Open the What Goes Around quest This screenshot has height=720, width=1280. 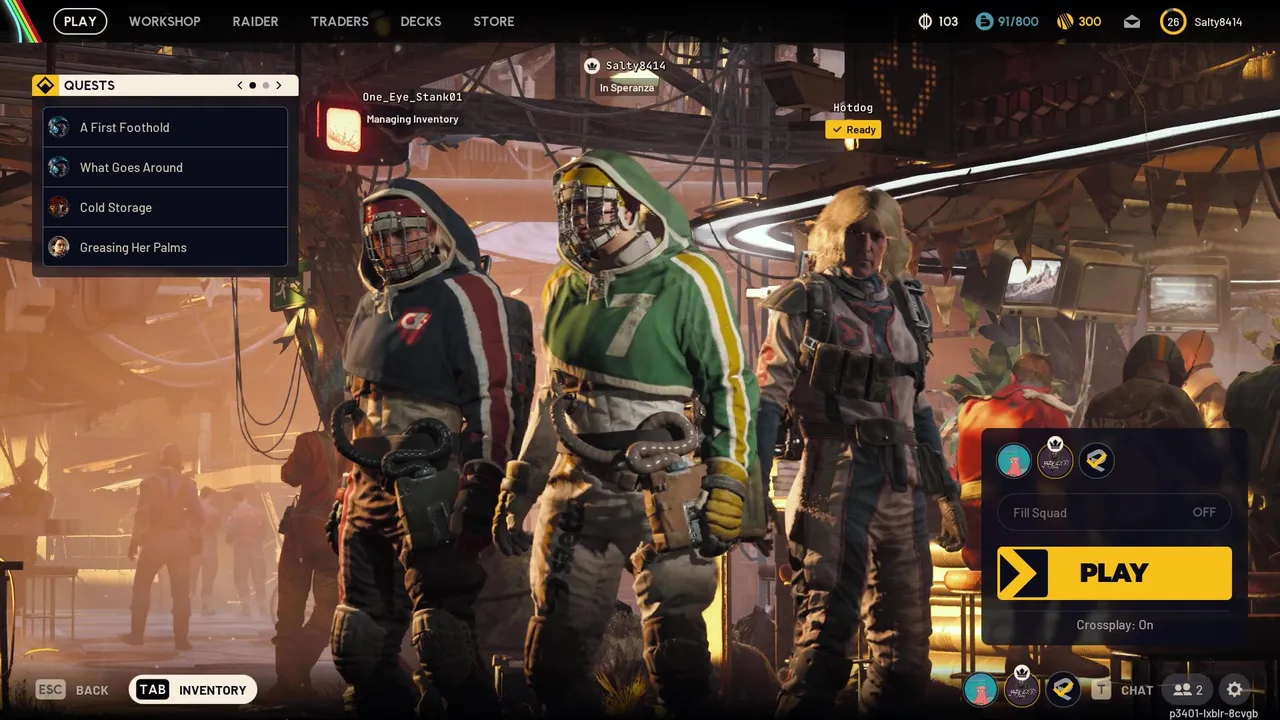[166, 167]
